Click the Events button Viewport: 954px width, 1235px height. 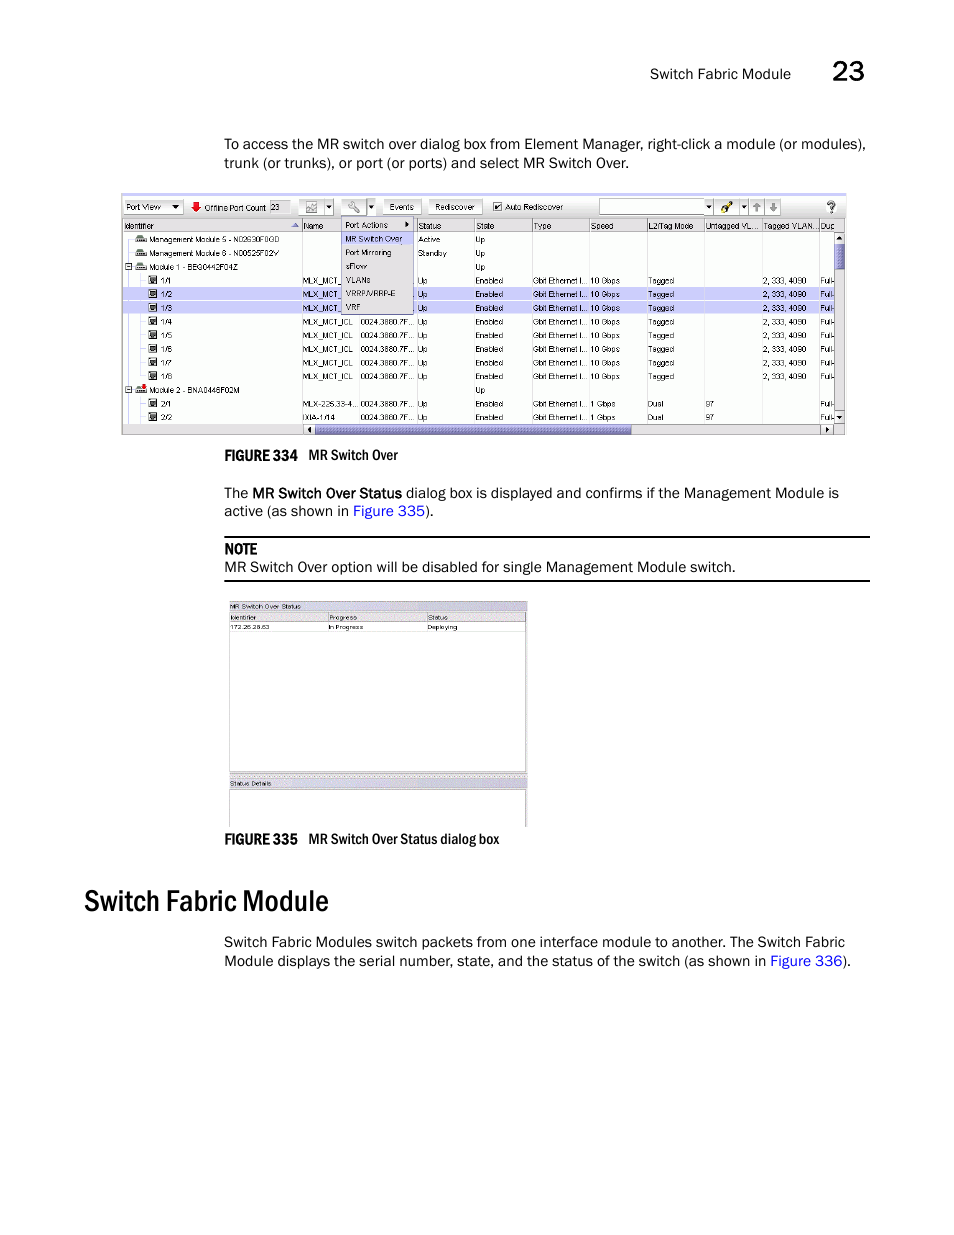(x=402, y=207)
